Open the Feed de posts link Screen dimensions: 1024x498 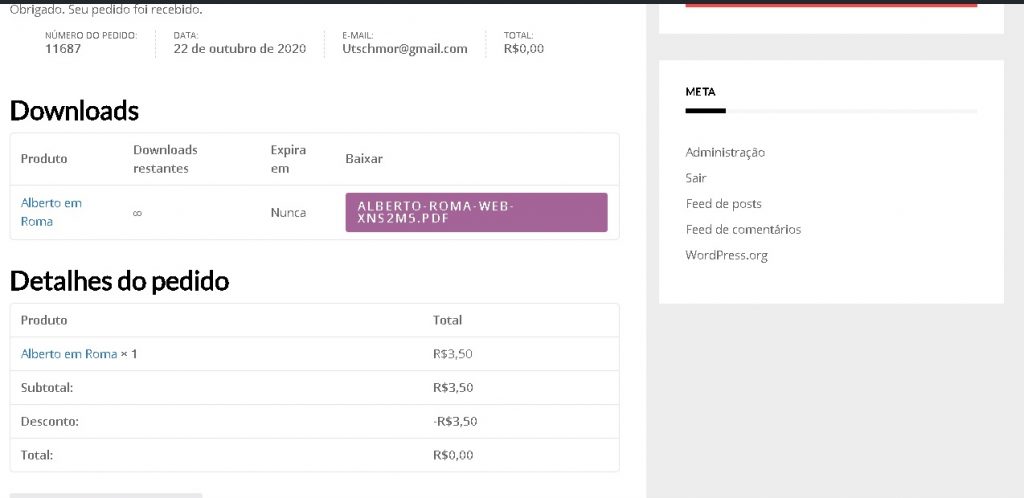(x=723, y=204)
